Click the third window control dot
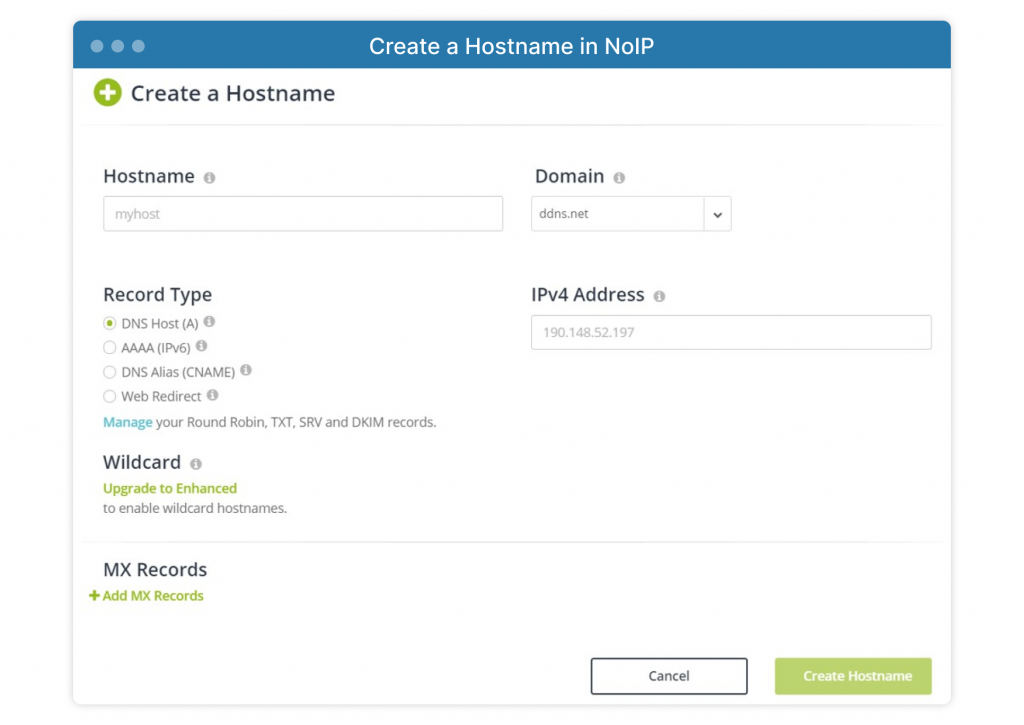The height and width of the screenshot is (725, 1024). click(x=138, y=46)
